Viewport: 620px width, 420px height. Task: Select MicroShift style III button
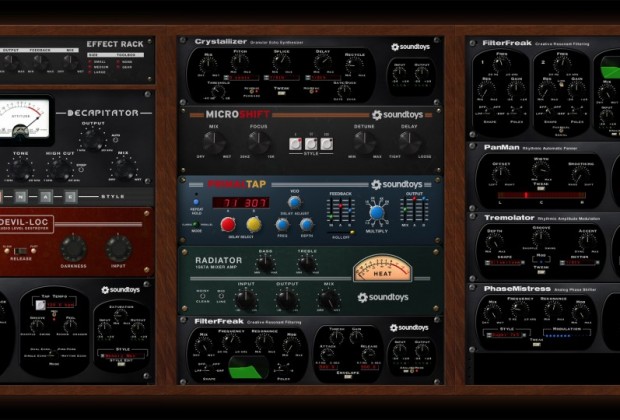pyautogui.click(x=326, y=144)
